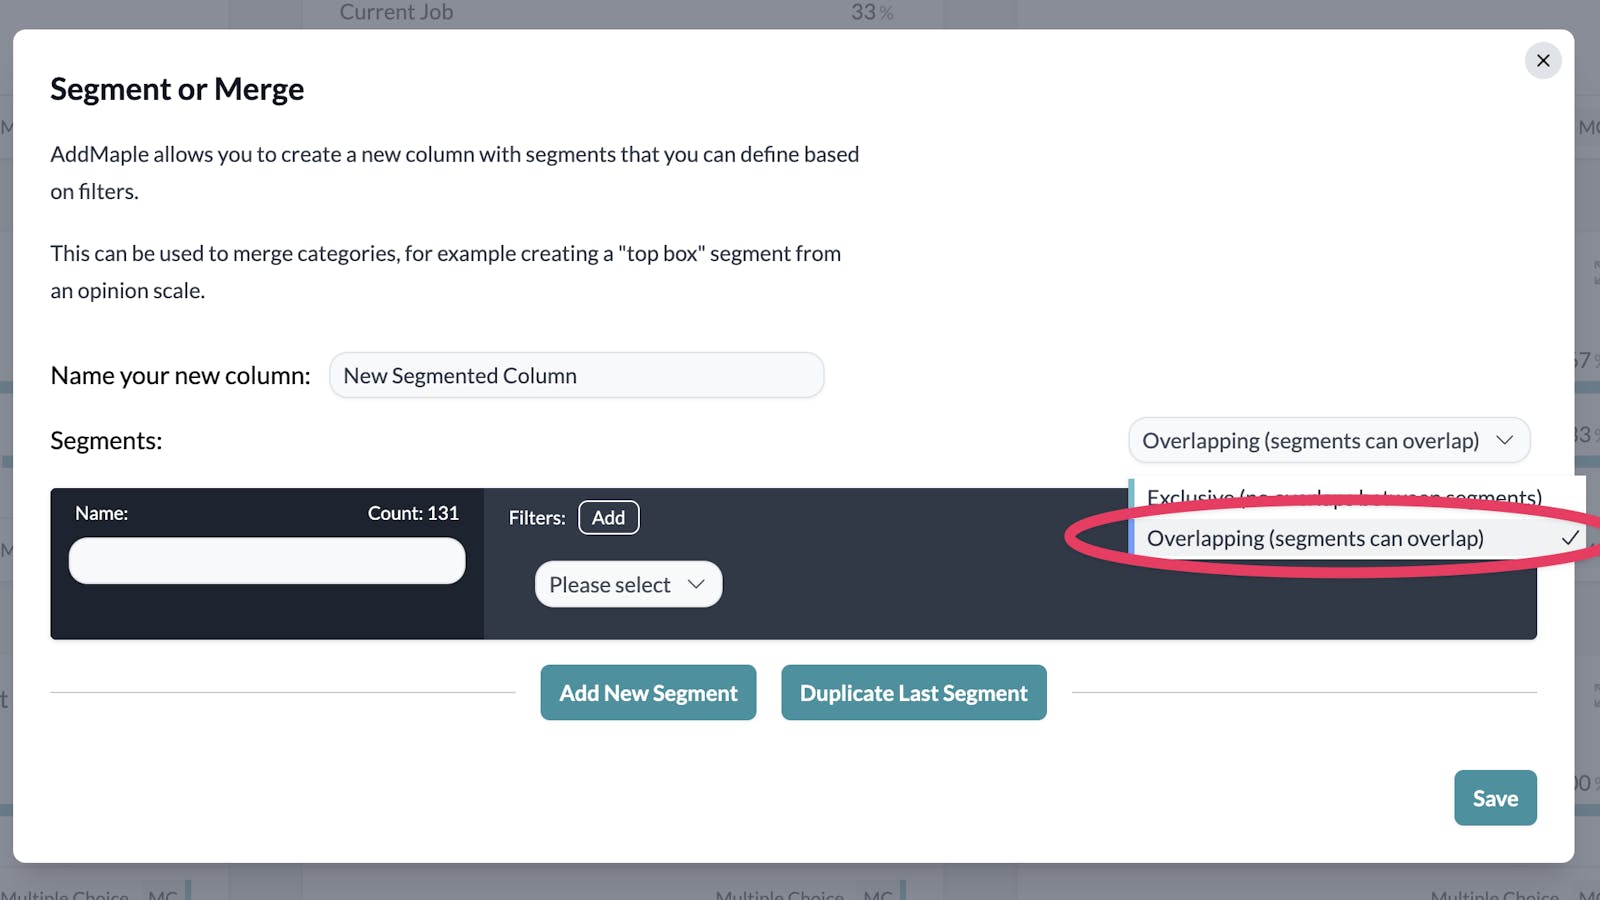Click the Segments section label

tap(105, 440)
